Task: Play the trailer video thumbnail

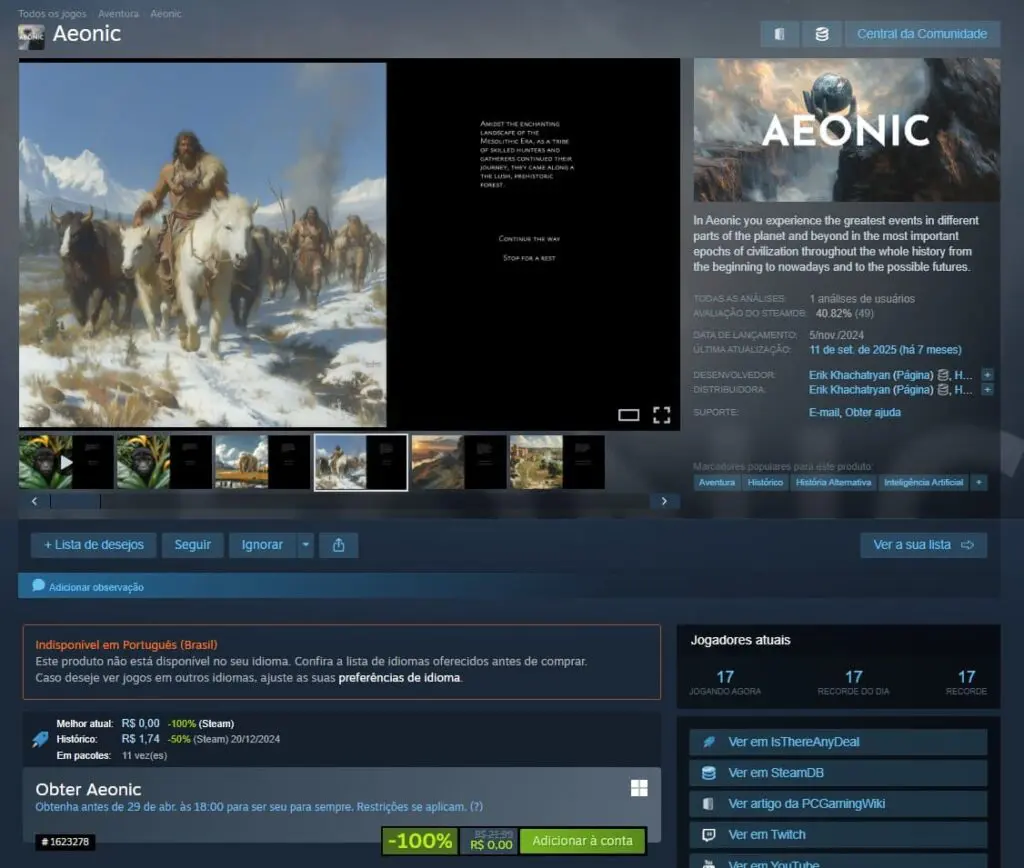Action: pos(65,462)
